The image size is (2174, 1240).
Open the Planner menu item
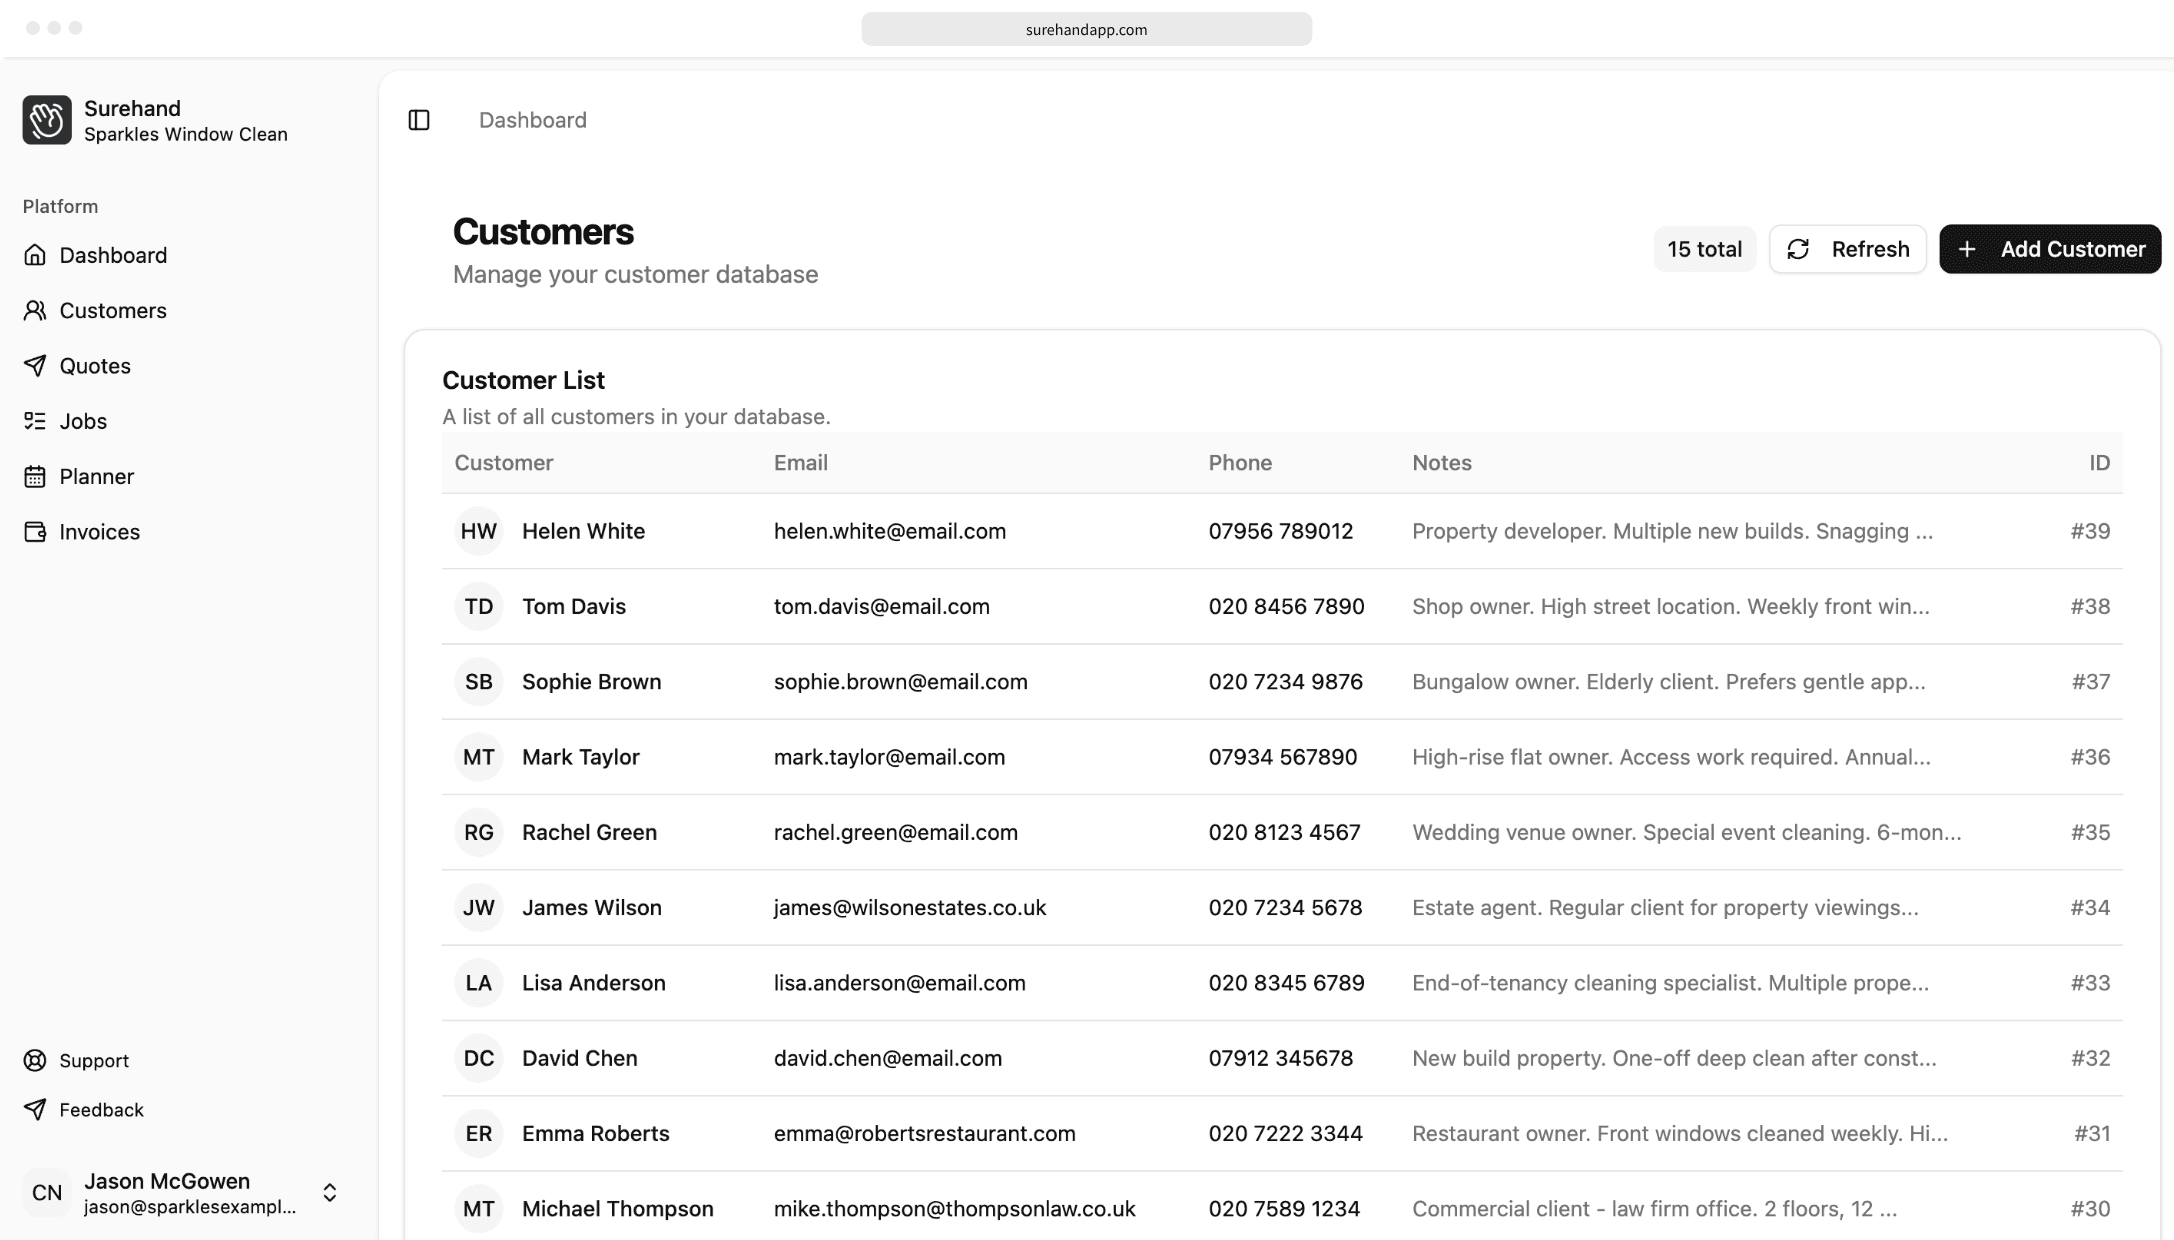pos(96,476)
